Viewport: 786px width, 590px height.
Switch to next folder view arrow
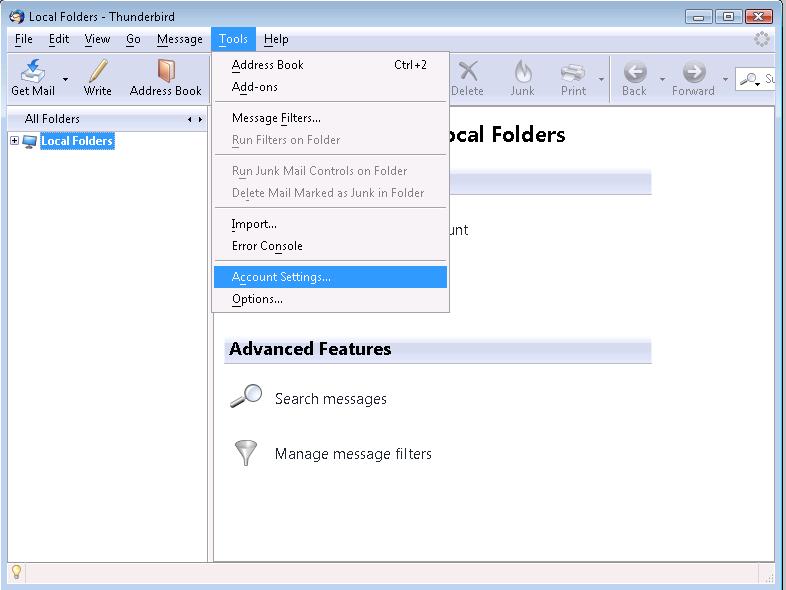200,119
